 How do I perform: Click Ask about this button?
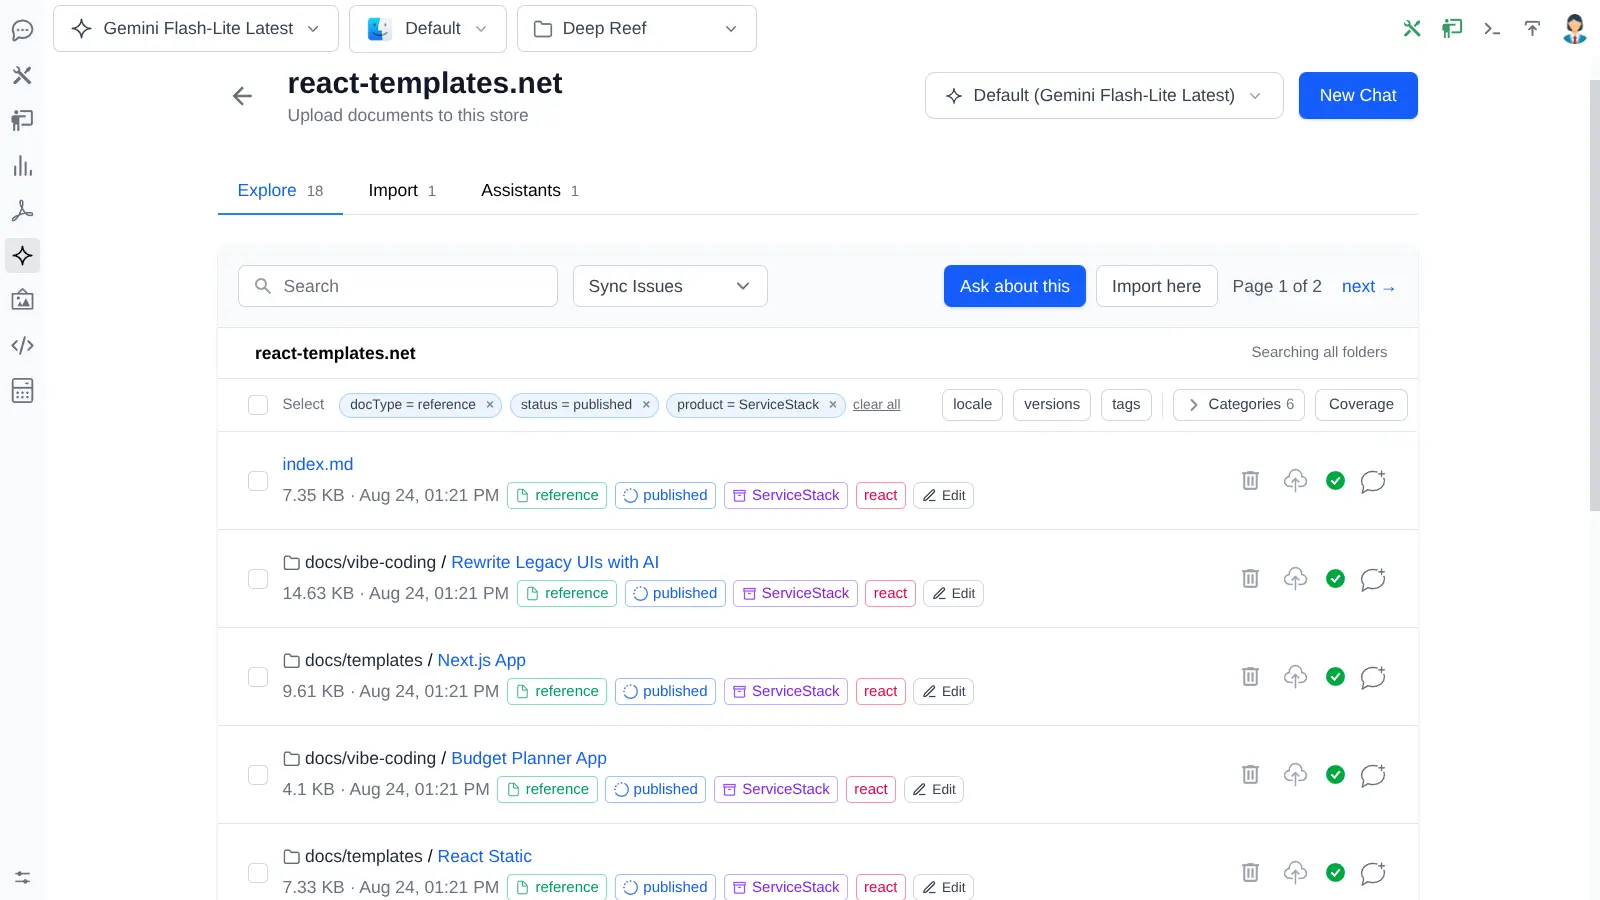point(1015,286)
